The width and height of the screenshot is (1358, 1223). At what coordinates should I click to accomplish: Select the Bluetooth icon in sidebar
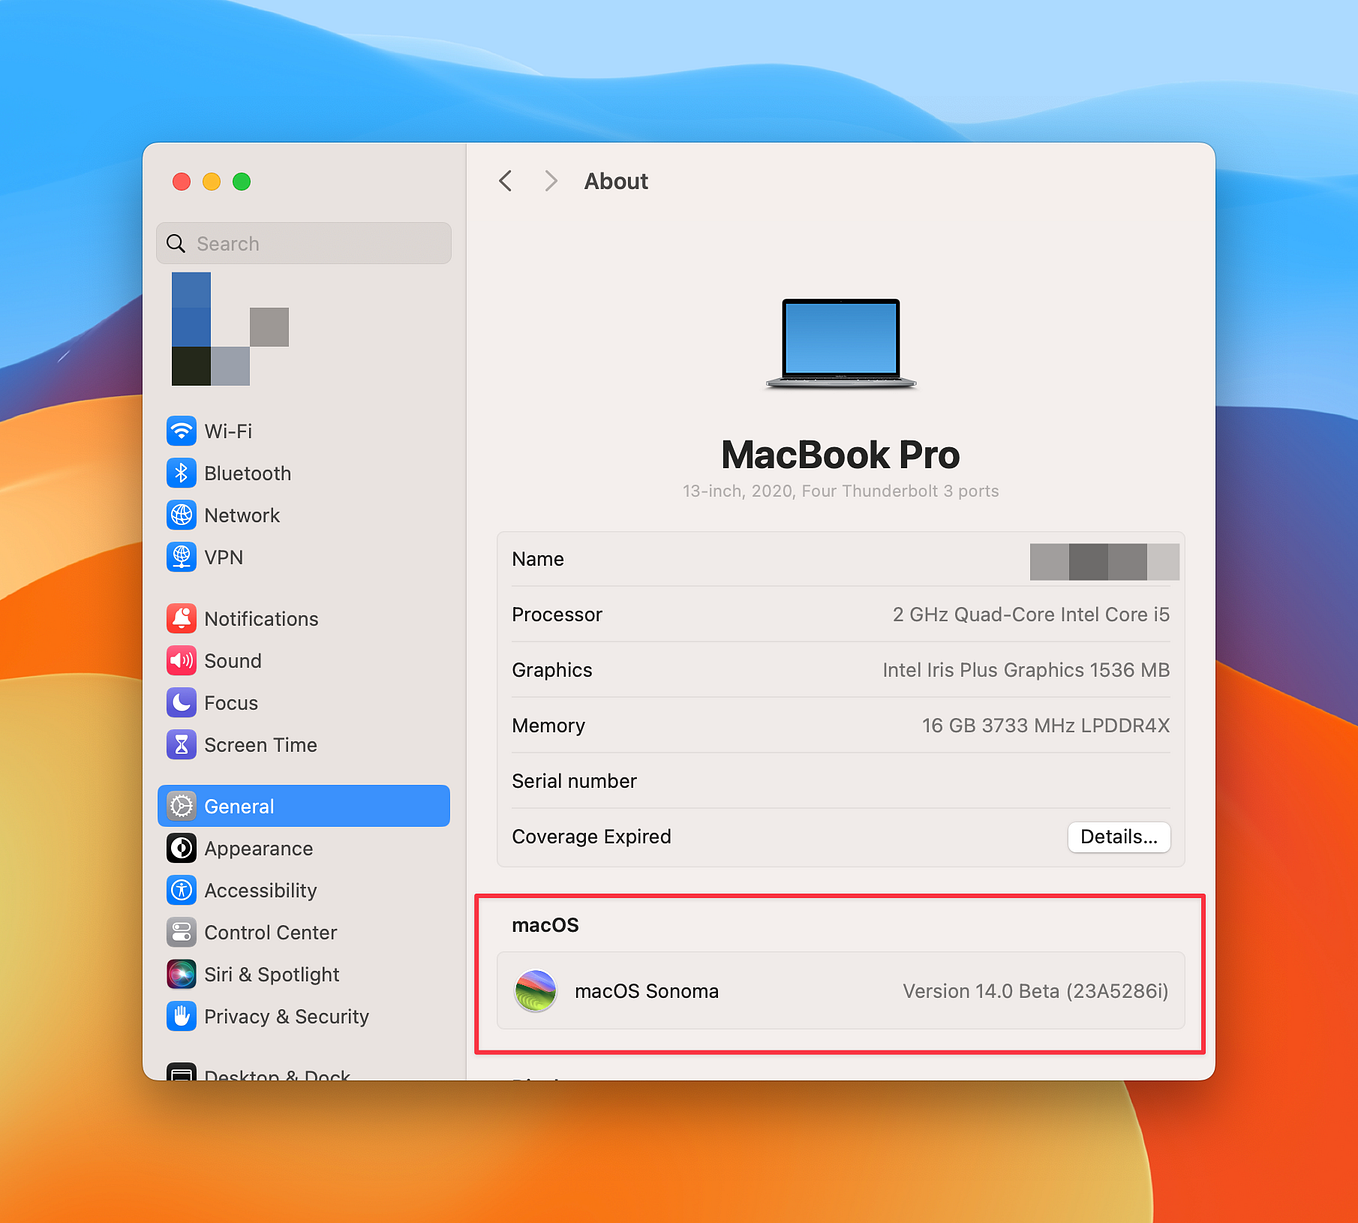(181, 473)
